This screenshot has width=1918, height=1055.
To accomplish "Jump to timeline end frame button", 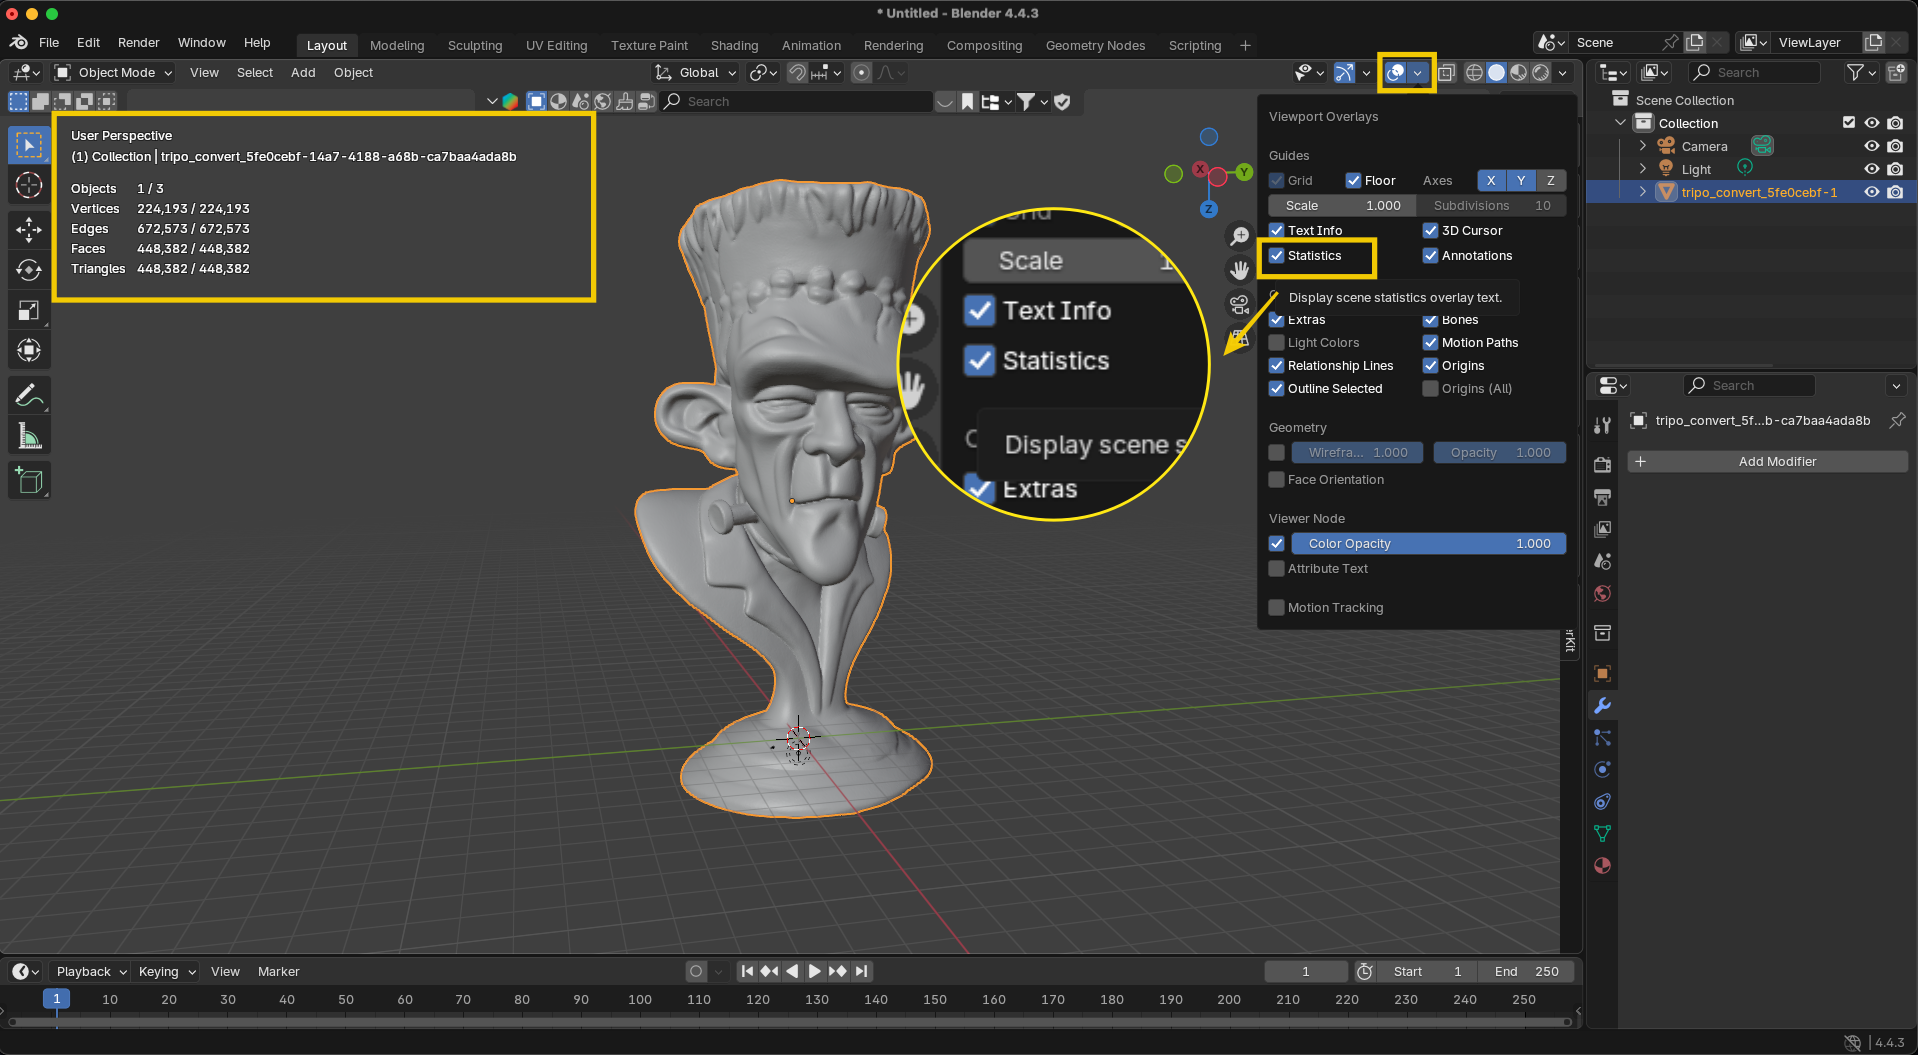I will pyautogui.click(x=862, y=971).
